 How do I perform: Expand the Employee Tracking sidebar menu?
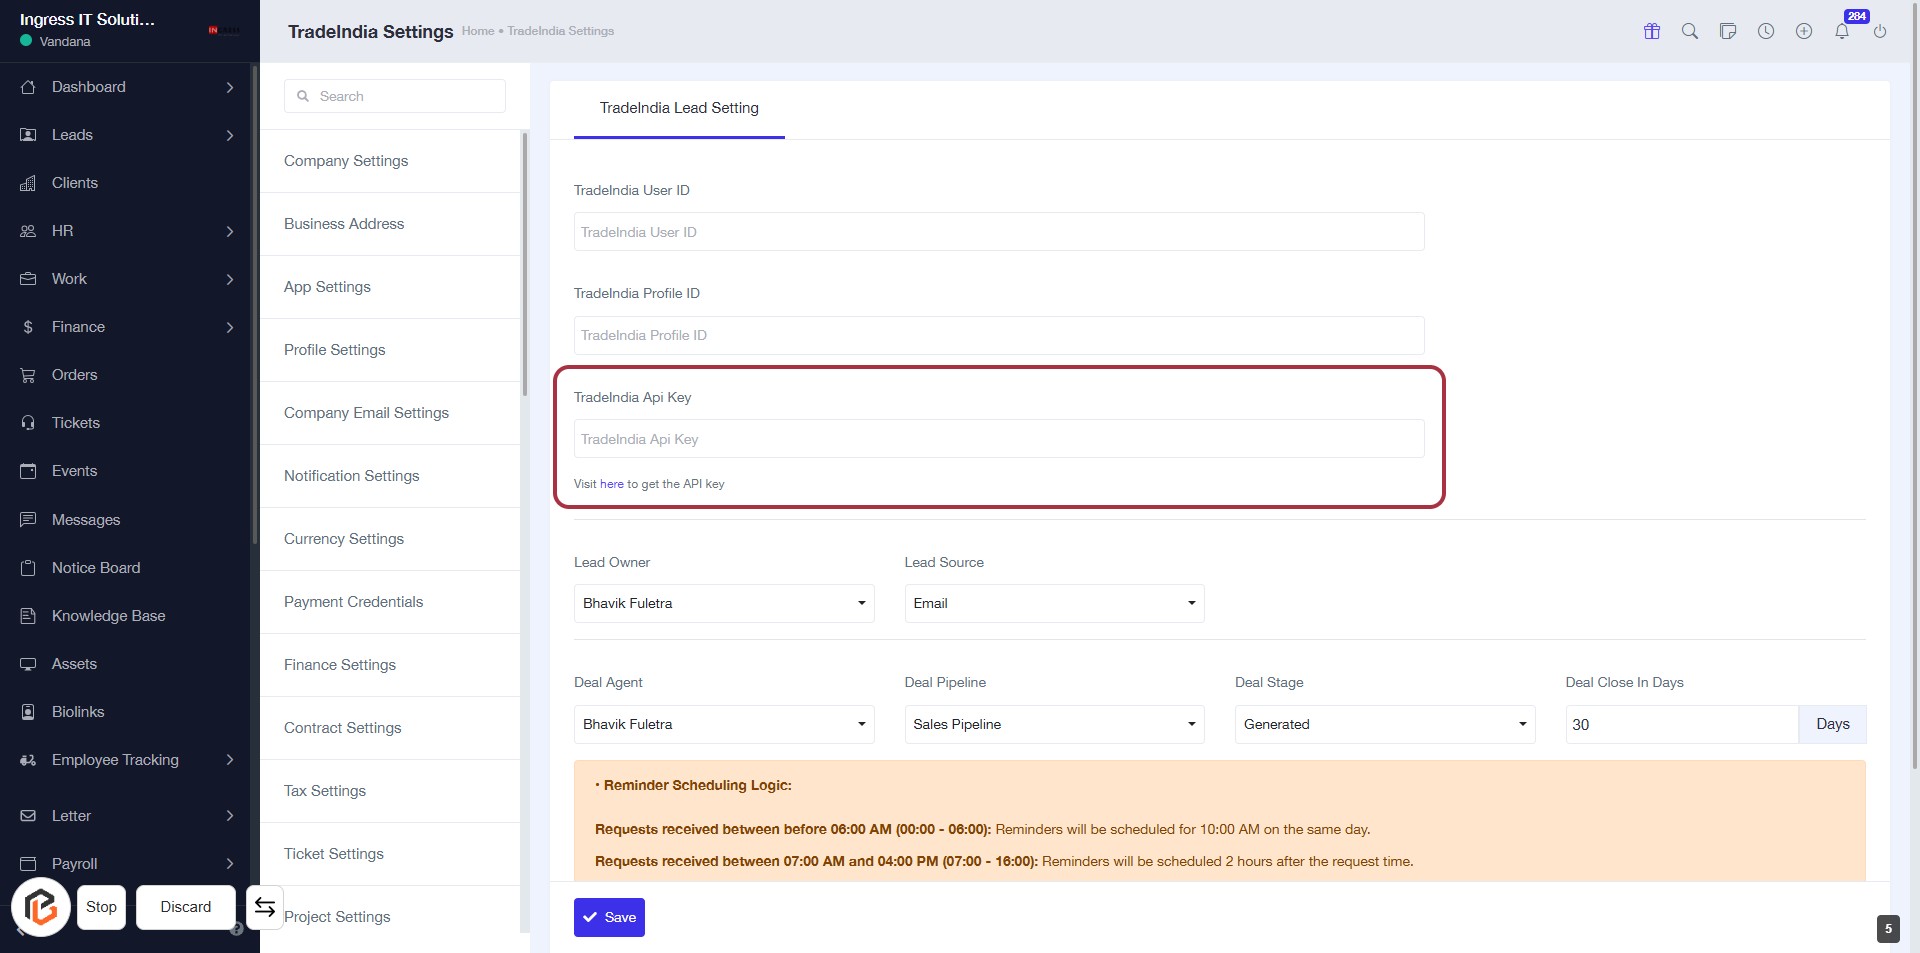128,760
